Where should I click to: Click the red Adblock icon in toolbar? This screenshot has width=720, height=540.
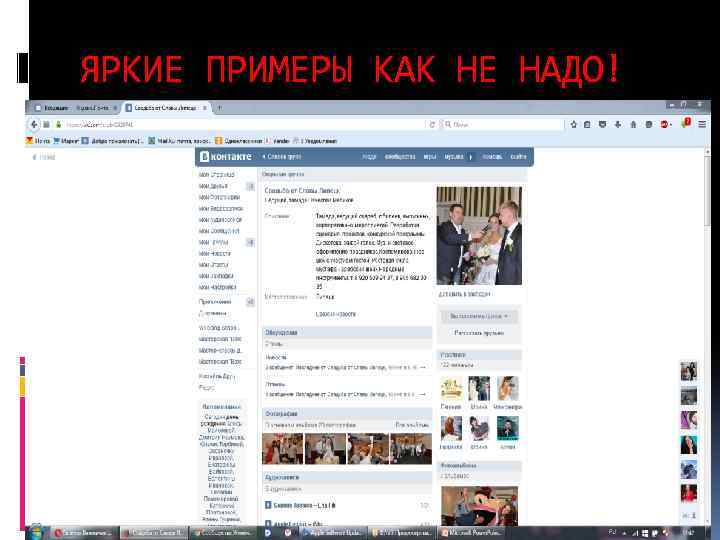[x=665, y=124]
